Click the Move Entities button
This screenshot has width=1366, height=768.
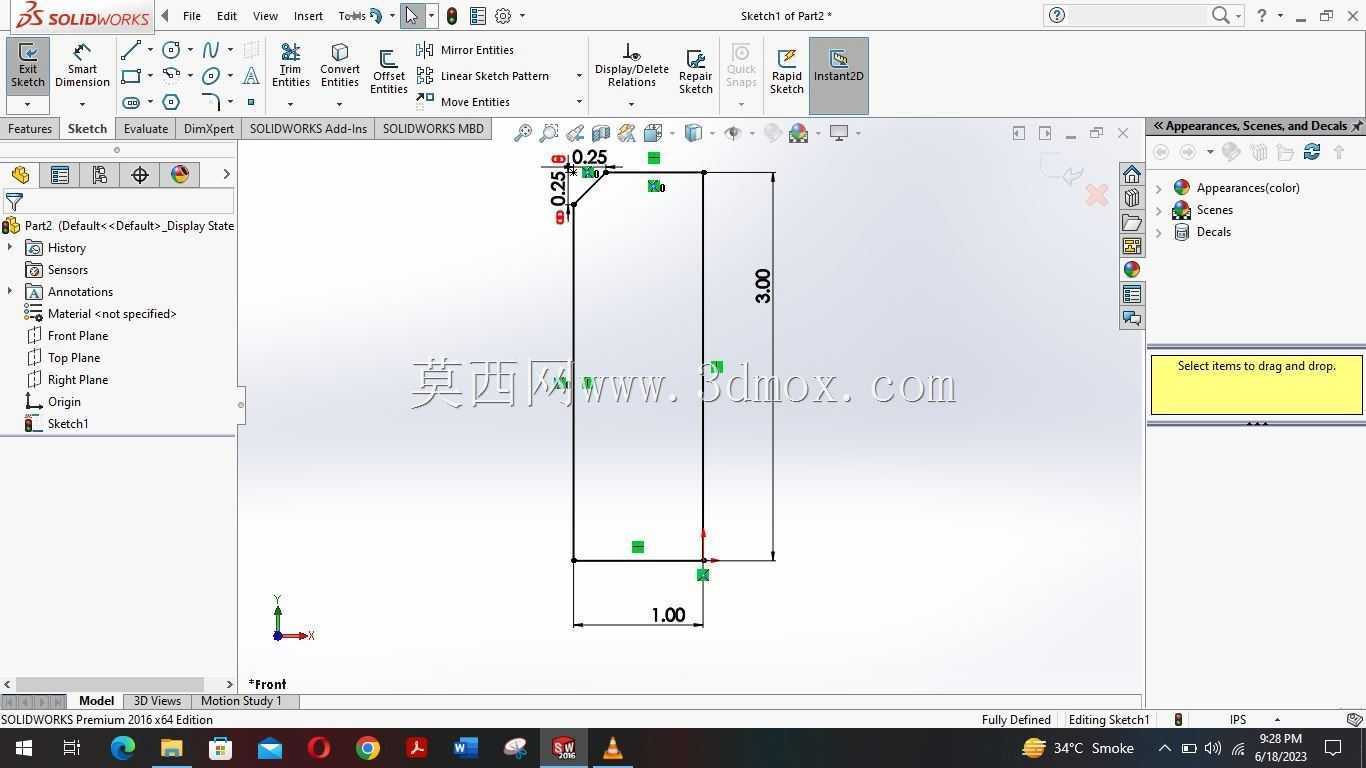coord(464,102)
